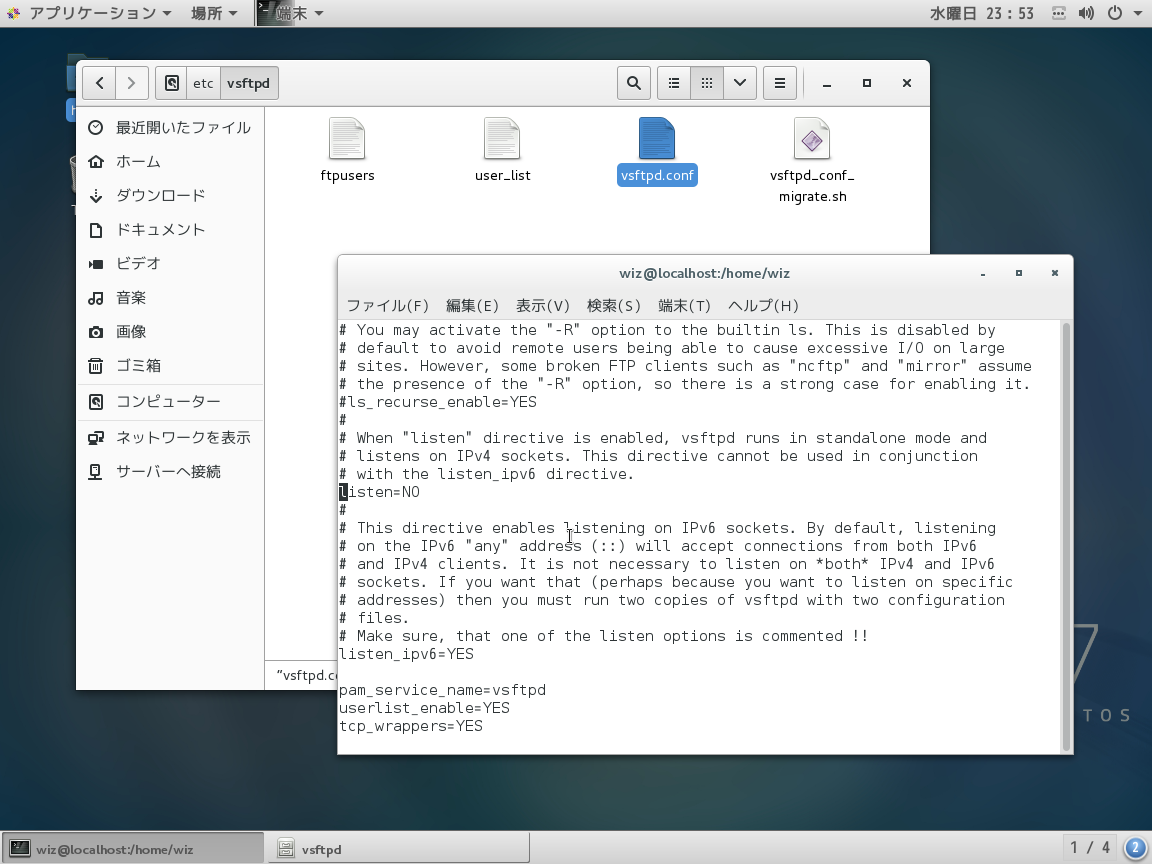Image resolution: width=1152 pixels, height=864 pixels.
Task: Go forward in the file manager
Action: coord(132,83)
